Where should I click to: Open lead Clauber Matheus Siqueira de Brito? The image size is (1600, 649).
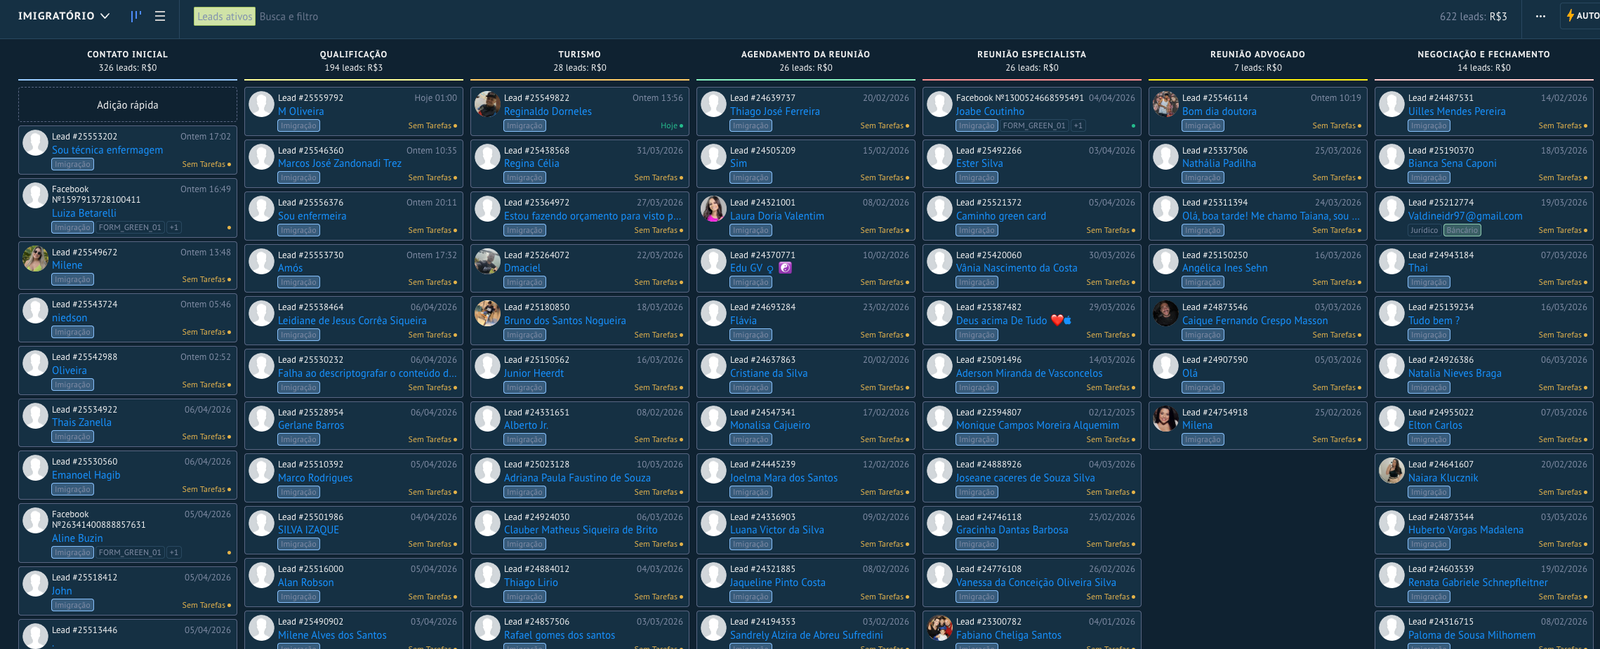581,530
